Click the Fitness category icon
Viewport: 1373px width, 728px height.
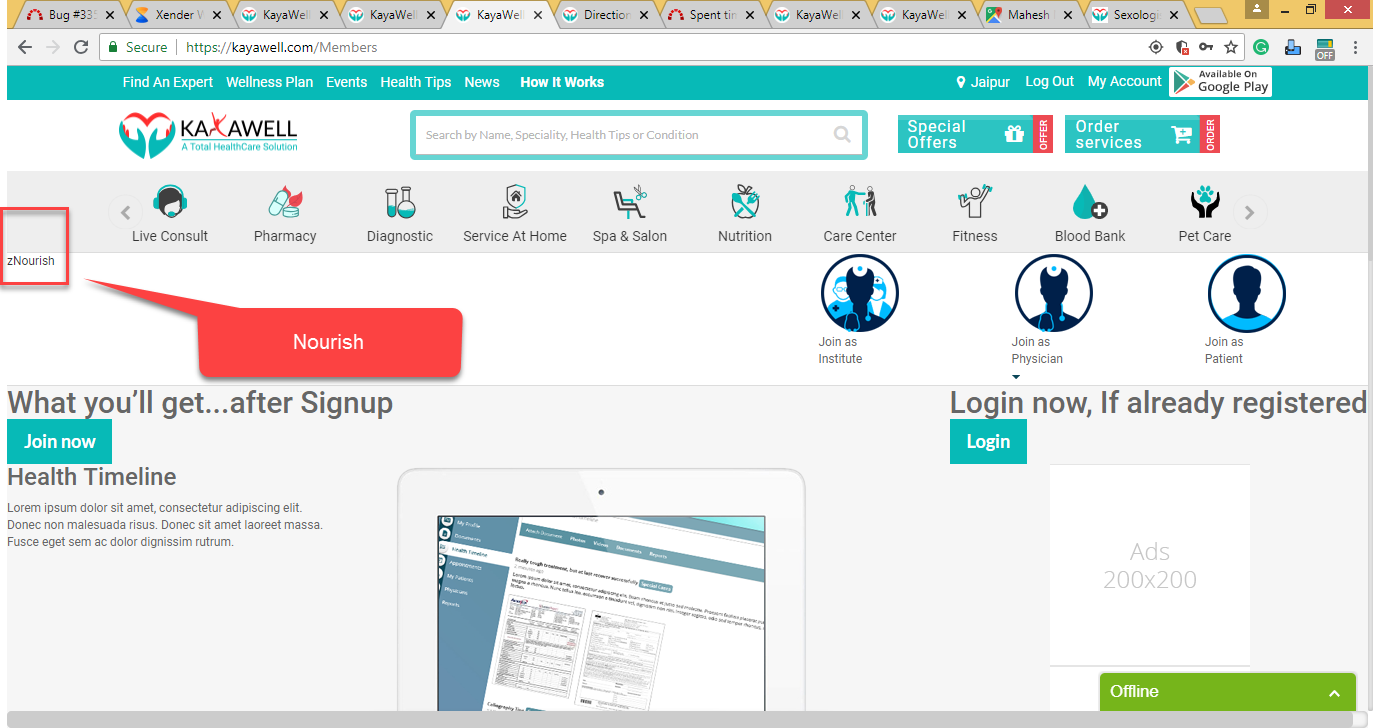coord(975,203)
